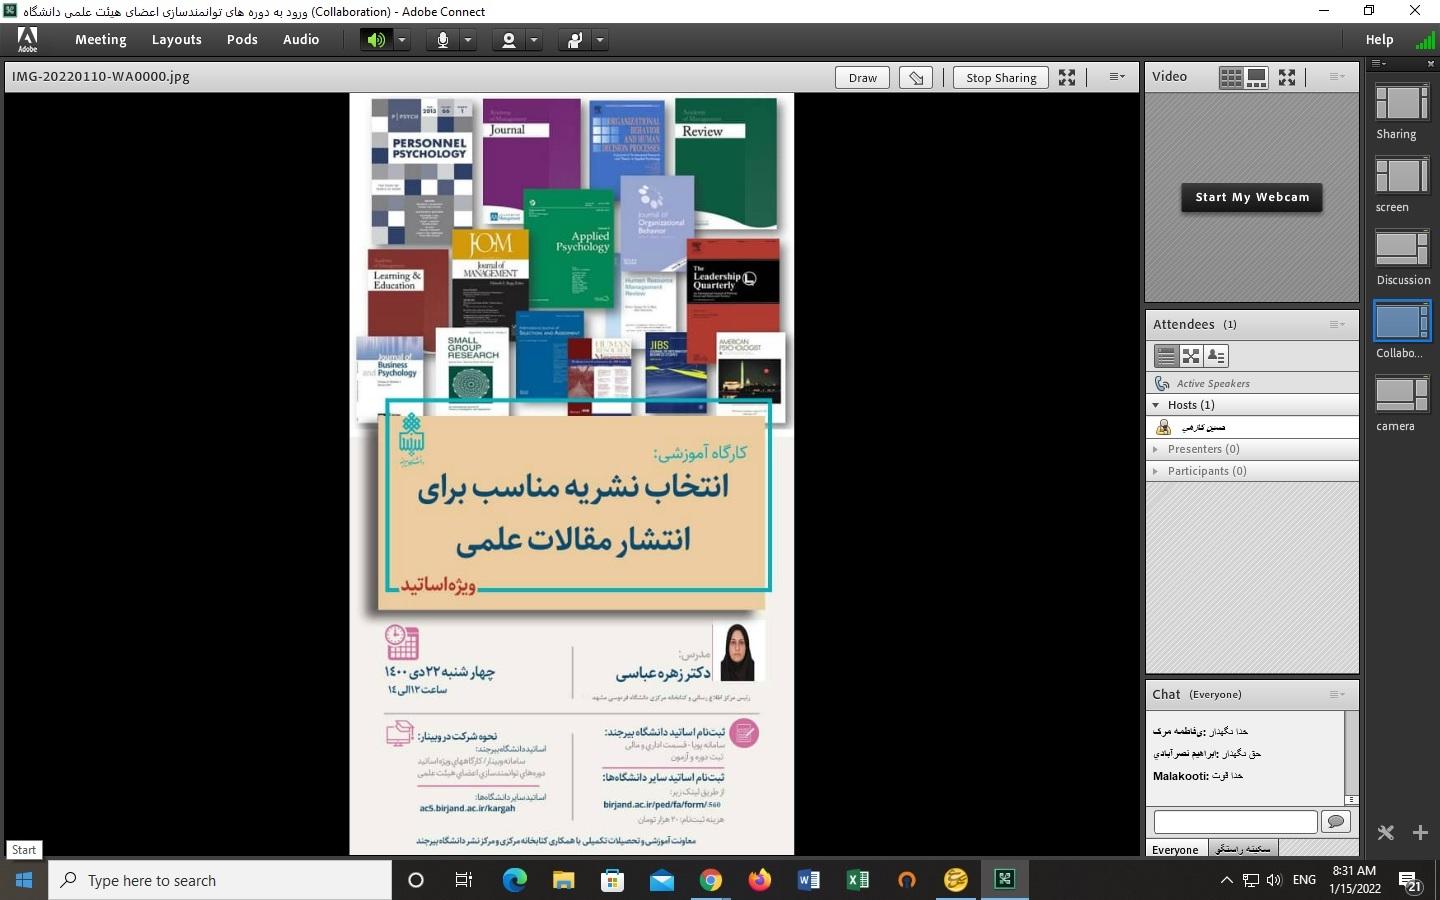
Task: Mute the speaker audio icon
Action: click(x=376, y=40)
